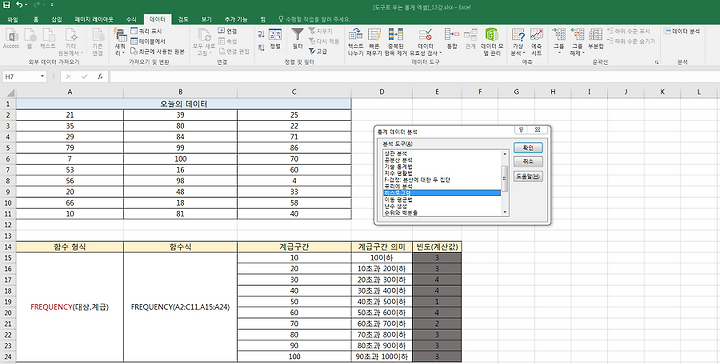This screenshot has width=720, height=364.
Task: Select 상관 분석 in the analysis tool list
Action: tap(396, 154)
